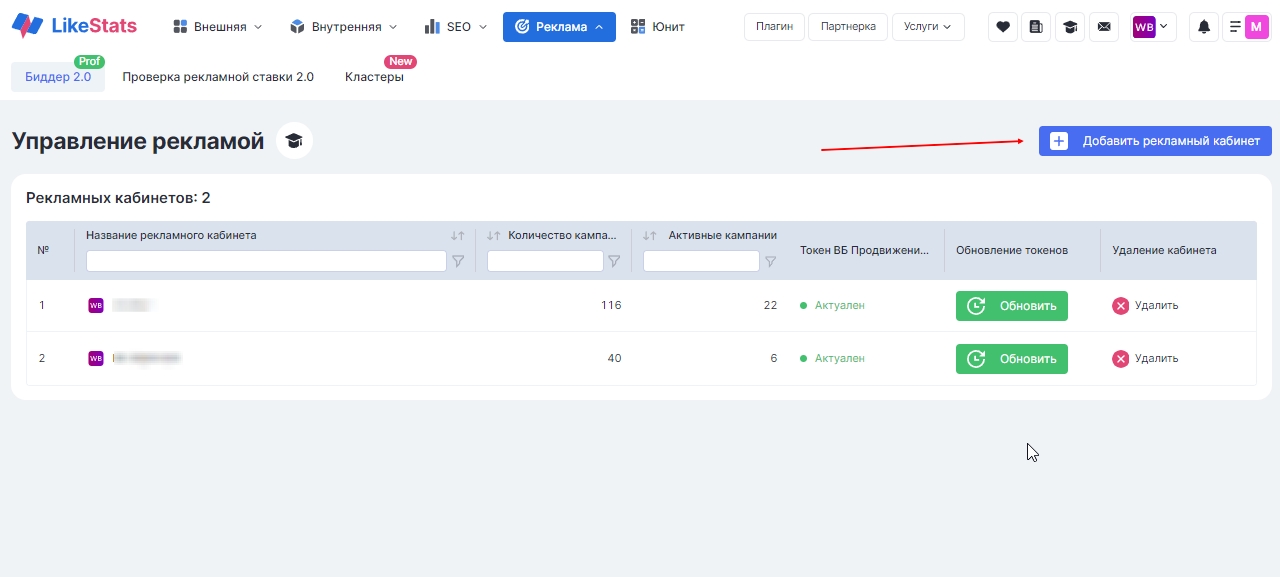This screenshot has height=577, width=1280.
Task: Click the training cap icon beside page title
Action: [x=294, y=141]
